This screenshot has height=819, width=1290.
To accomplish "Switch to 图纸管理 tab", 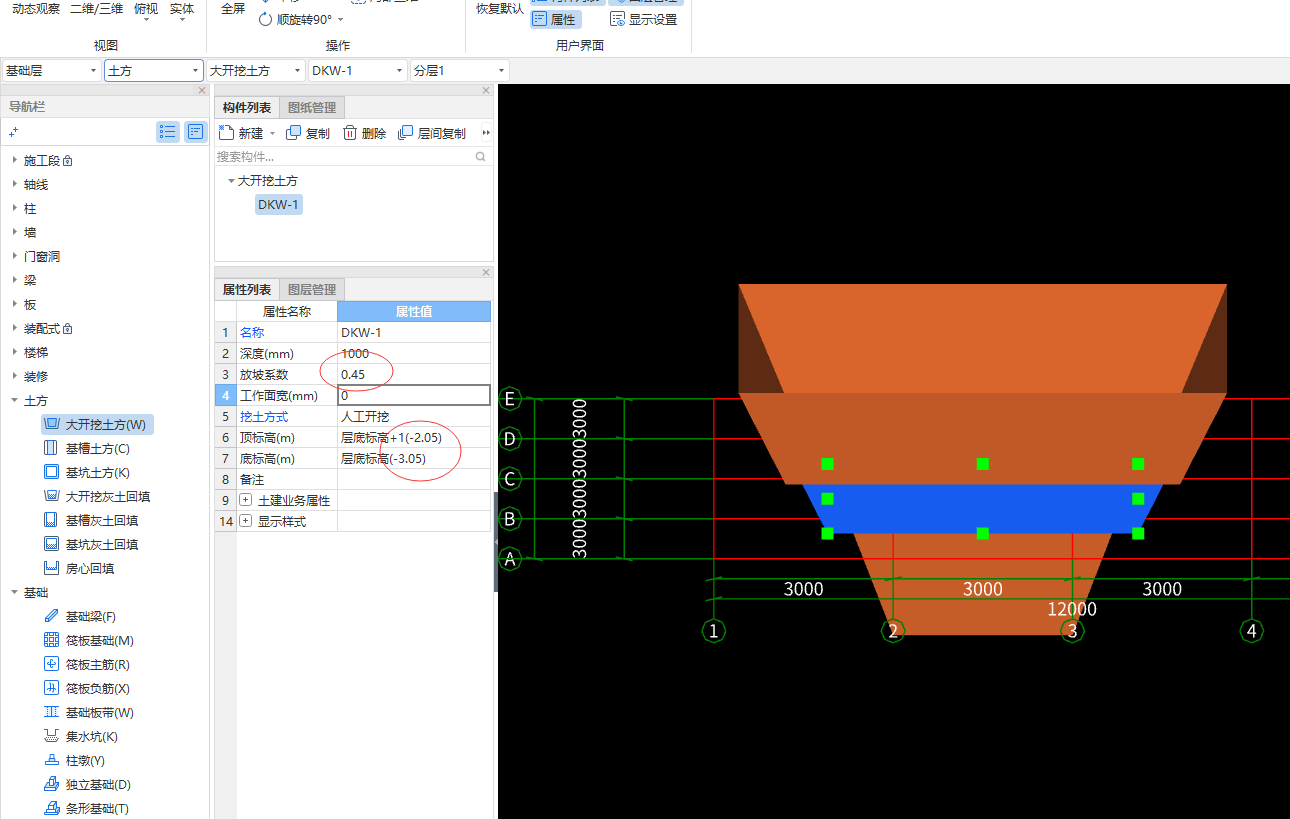I will pos(312,108).
